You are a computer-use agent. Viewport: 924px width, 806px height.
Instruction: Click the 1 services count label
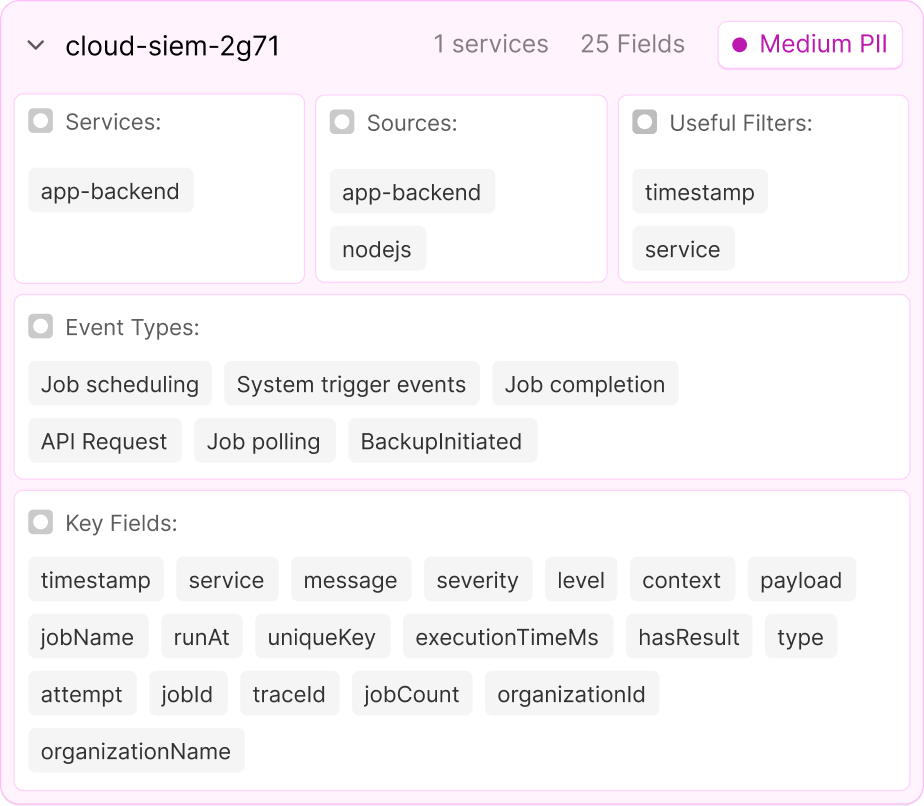(x=490, y=45)
